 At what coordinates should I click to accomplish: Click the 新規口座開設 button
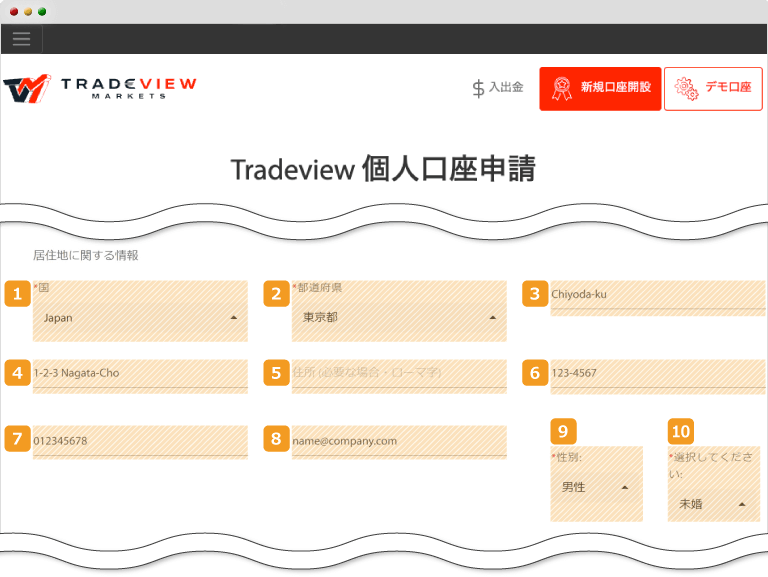[x=600, y=89]
